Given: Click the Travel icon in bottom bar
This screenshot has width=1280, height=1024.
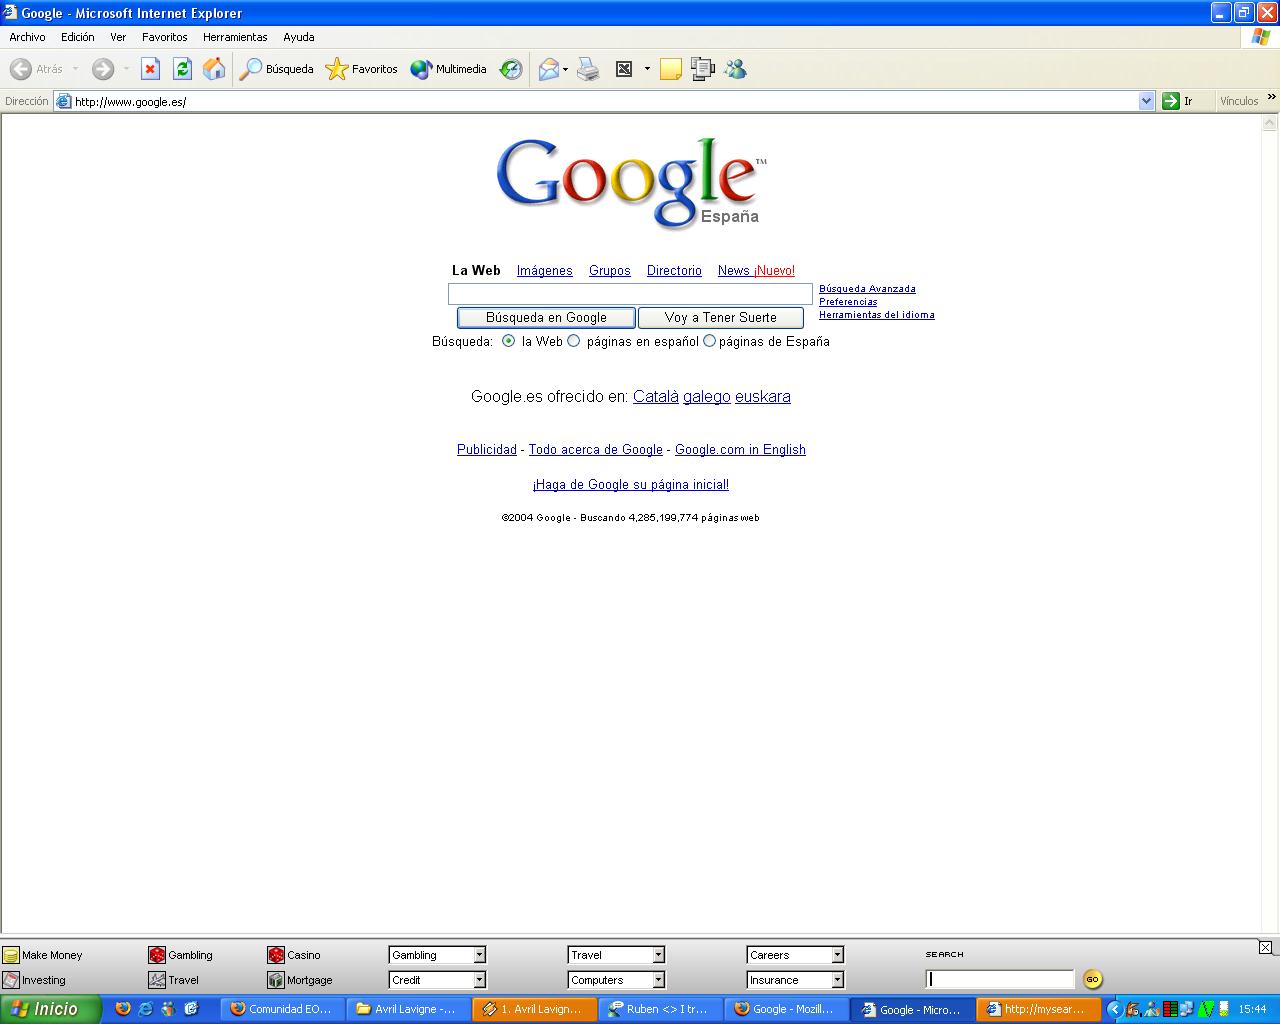Looking at the screenshot, I should point(157,980).
